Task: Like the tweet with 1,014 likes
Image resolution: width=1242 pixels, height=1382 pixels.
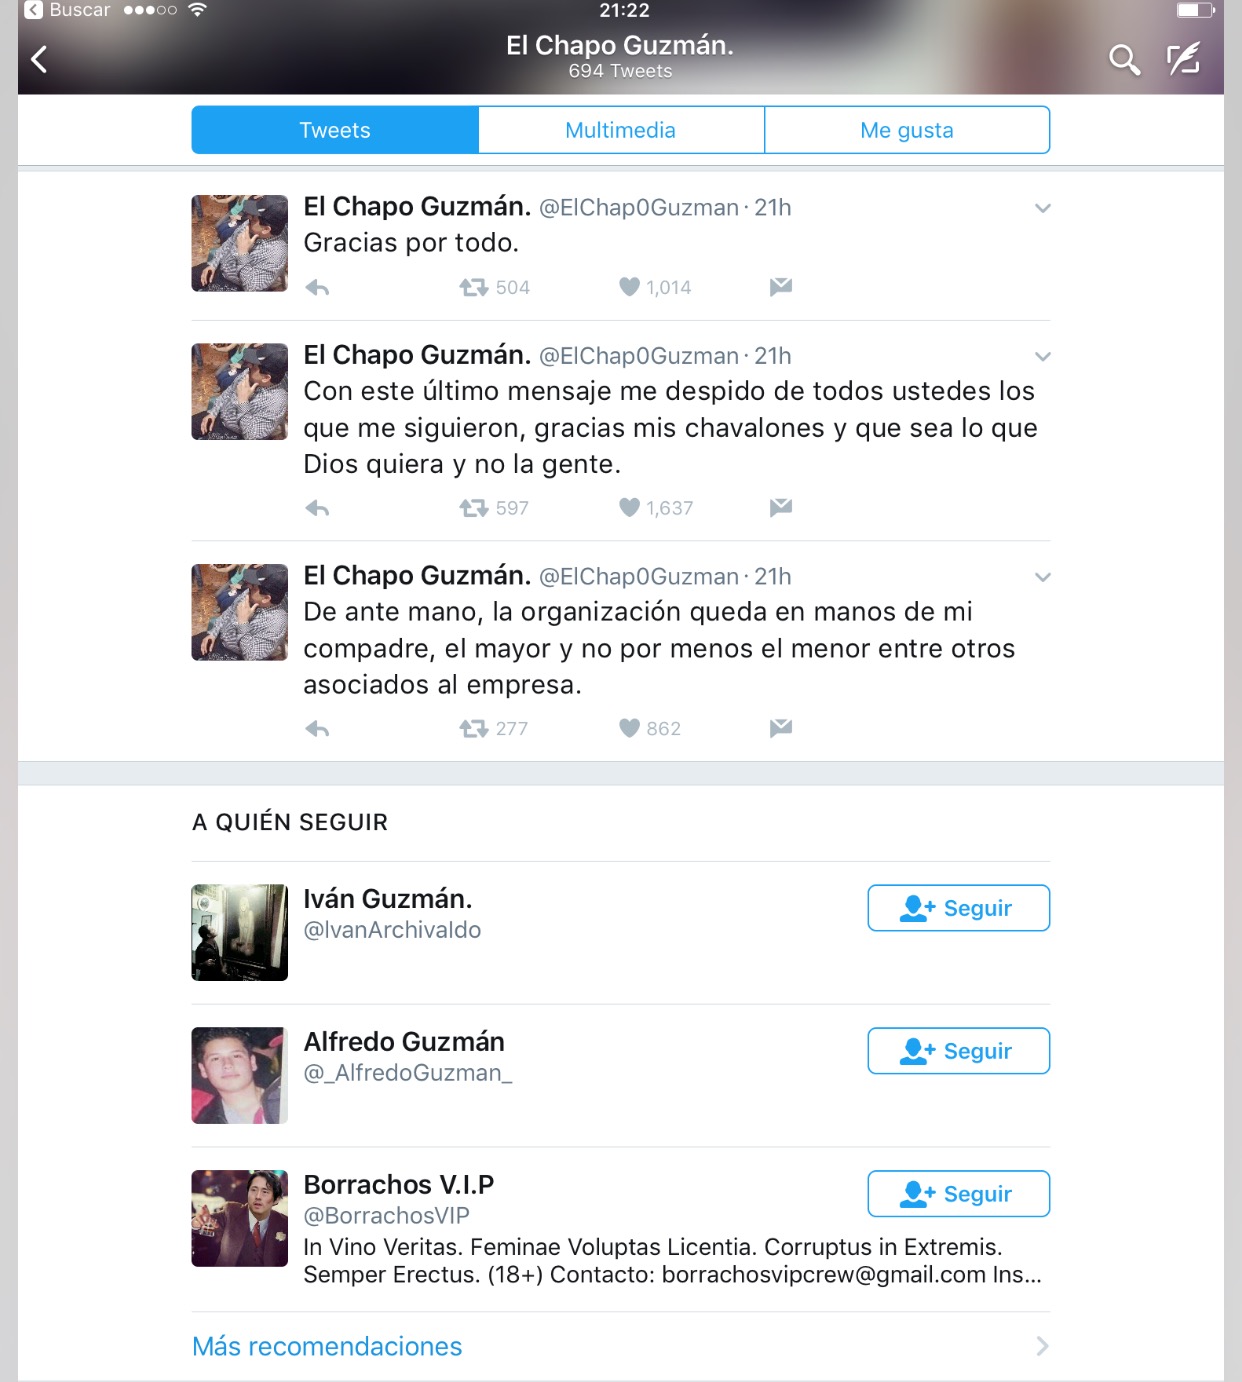Action: click(x=629, y=287)
